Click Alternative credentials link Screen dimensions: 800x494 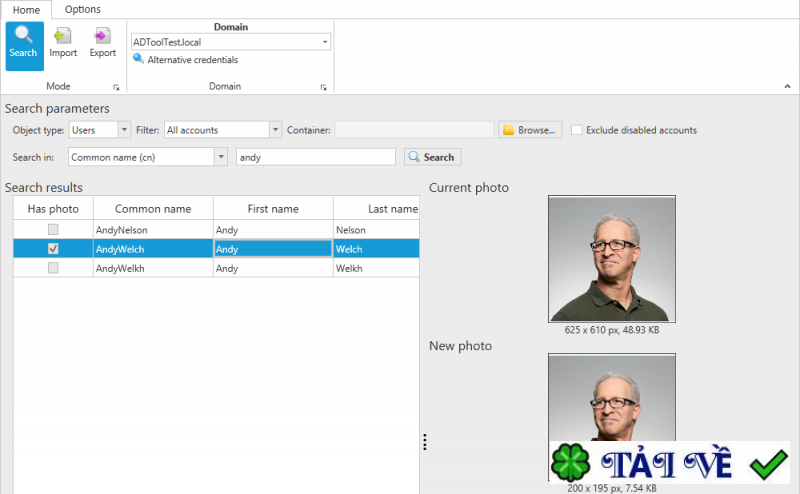[193, 60]
